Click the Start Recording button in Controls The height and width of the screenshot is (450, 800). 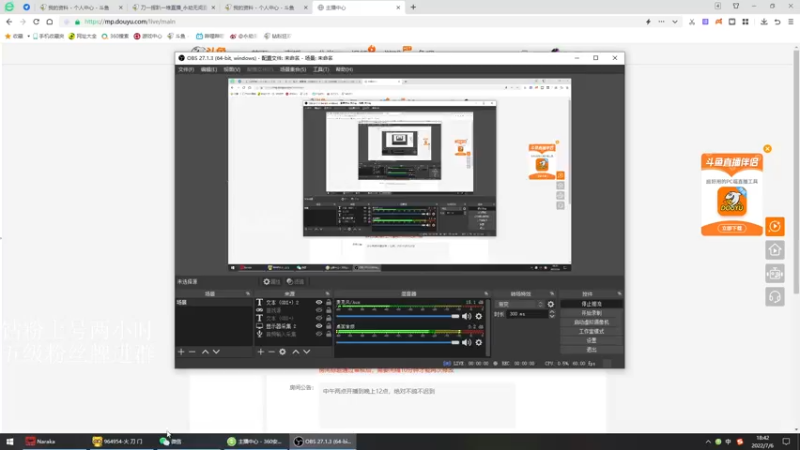[591, 313]
